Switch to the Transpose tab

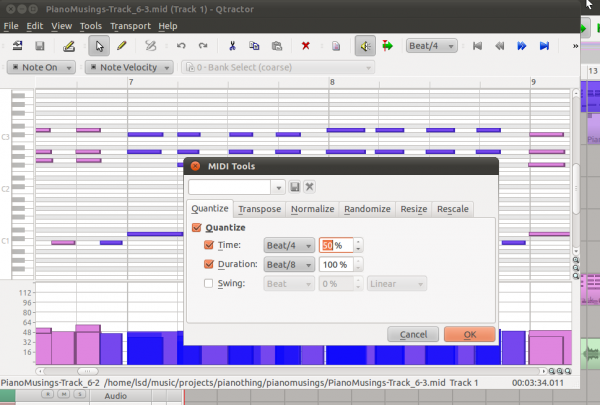click(259, 209)
